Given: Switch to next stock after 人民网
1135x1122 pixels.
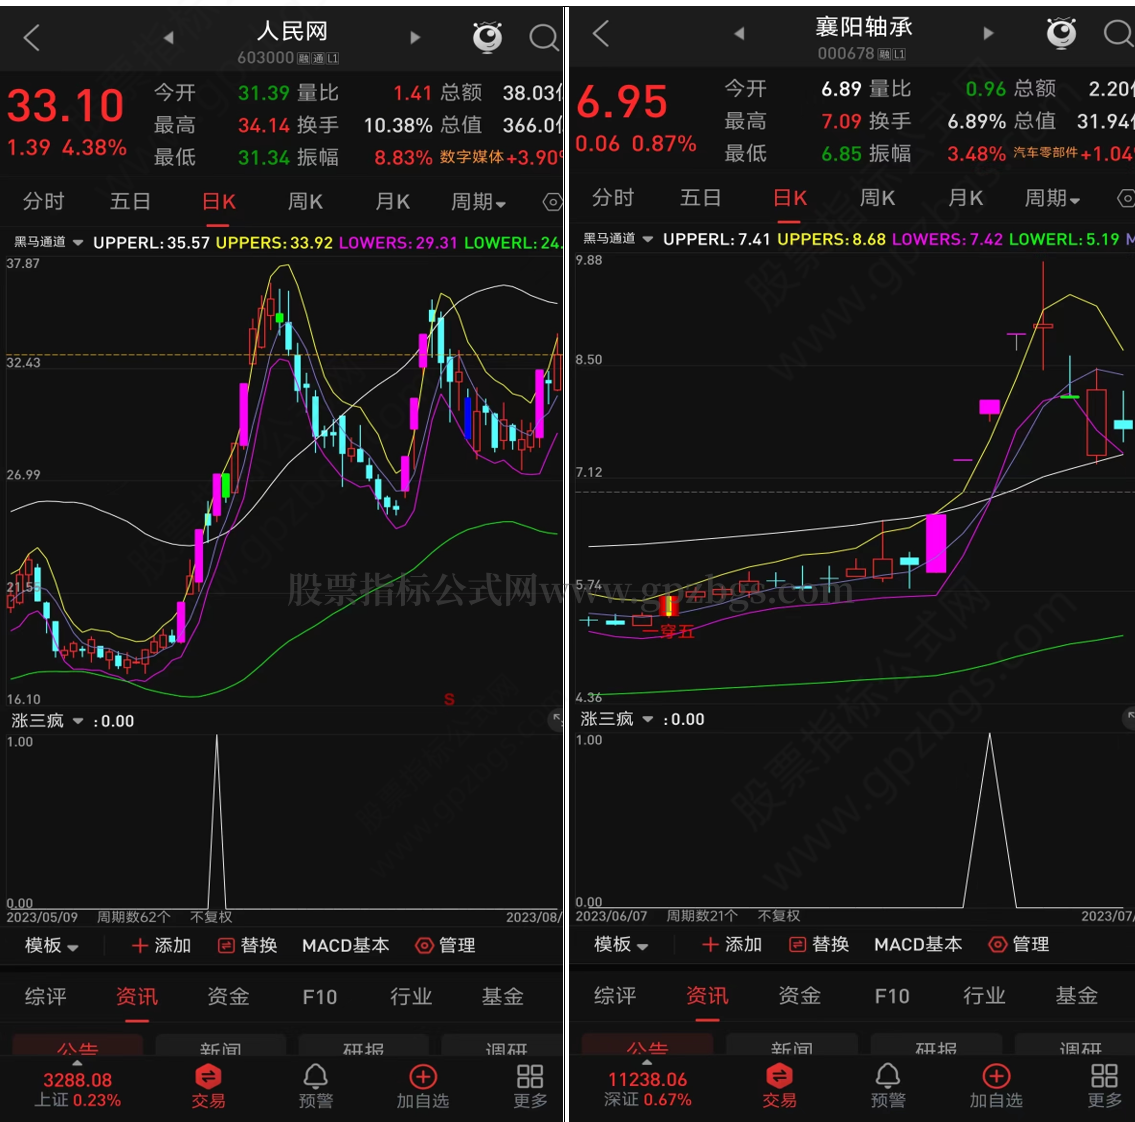Looking at the screenshot, I should (x=415, y=38).
